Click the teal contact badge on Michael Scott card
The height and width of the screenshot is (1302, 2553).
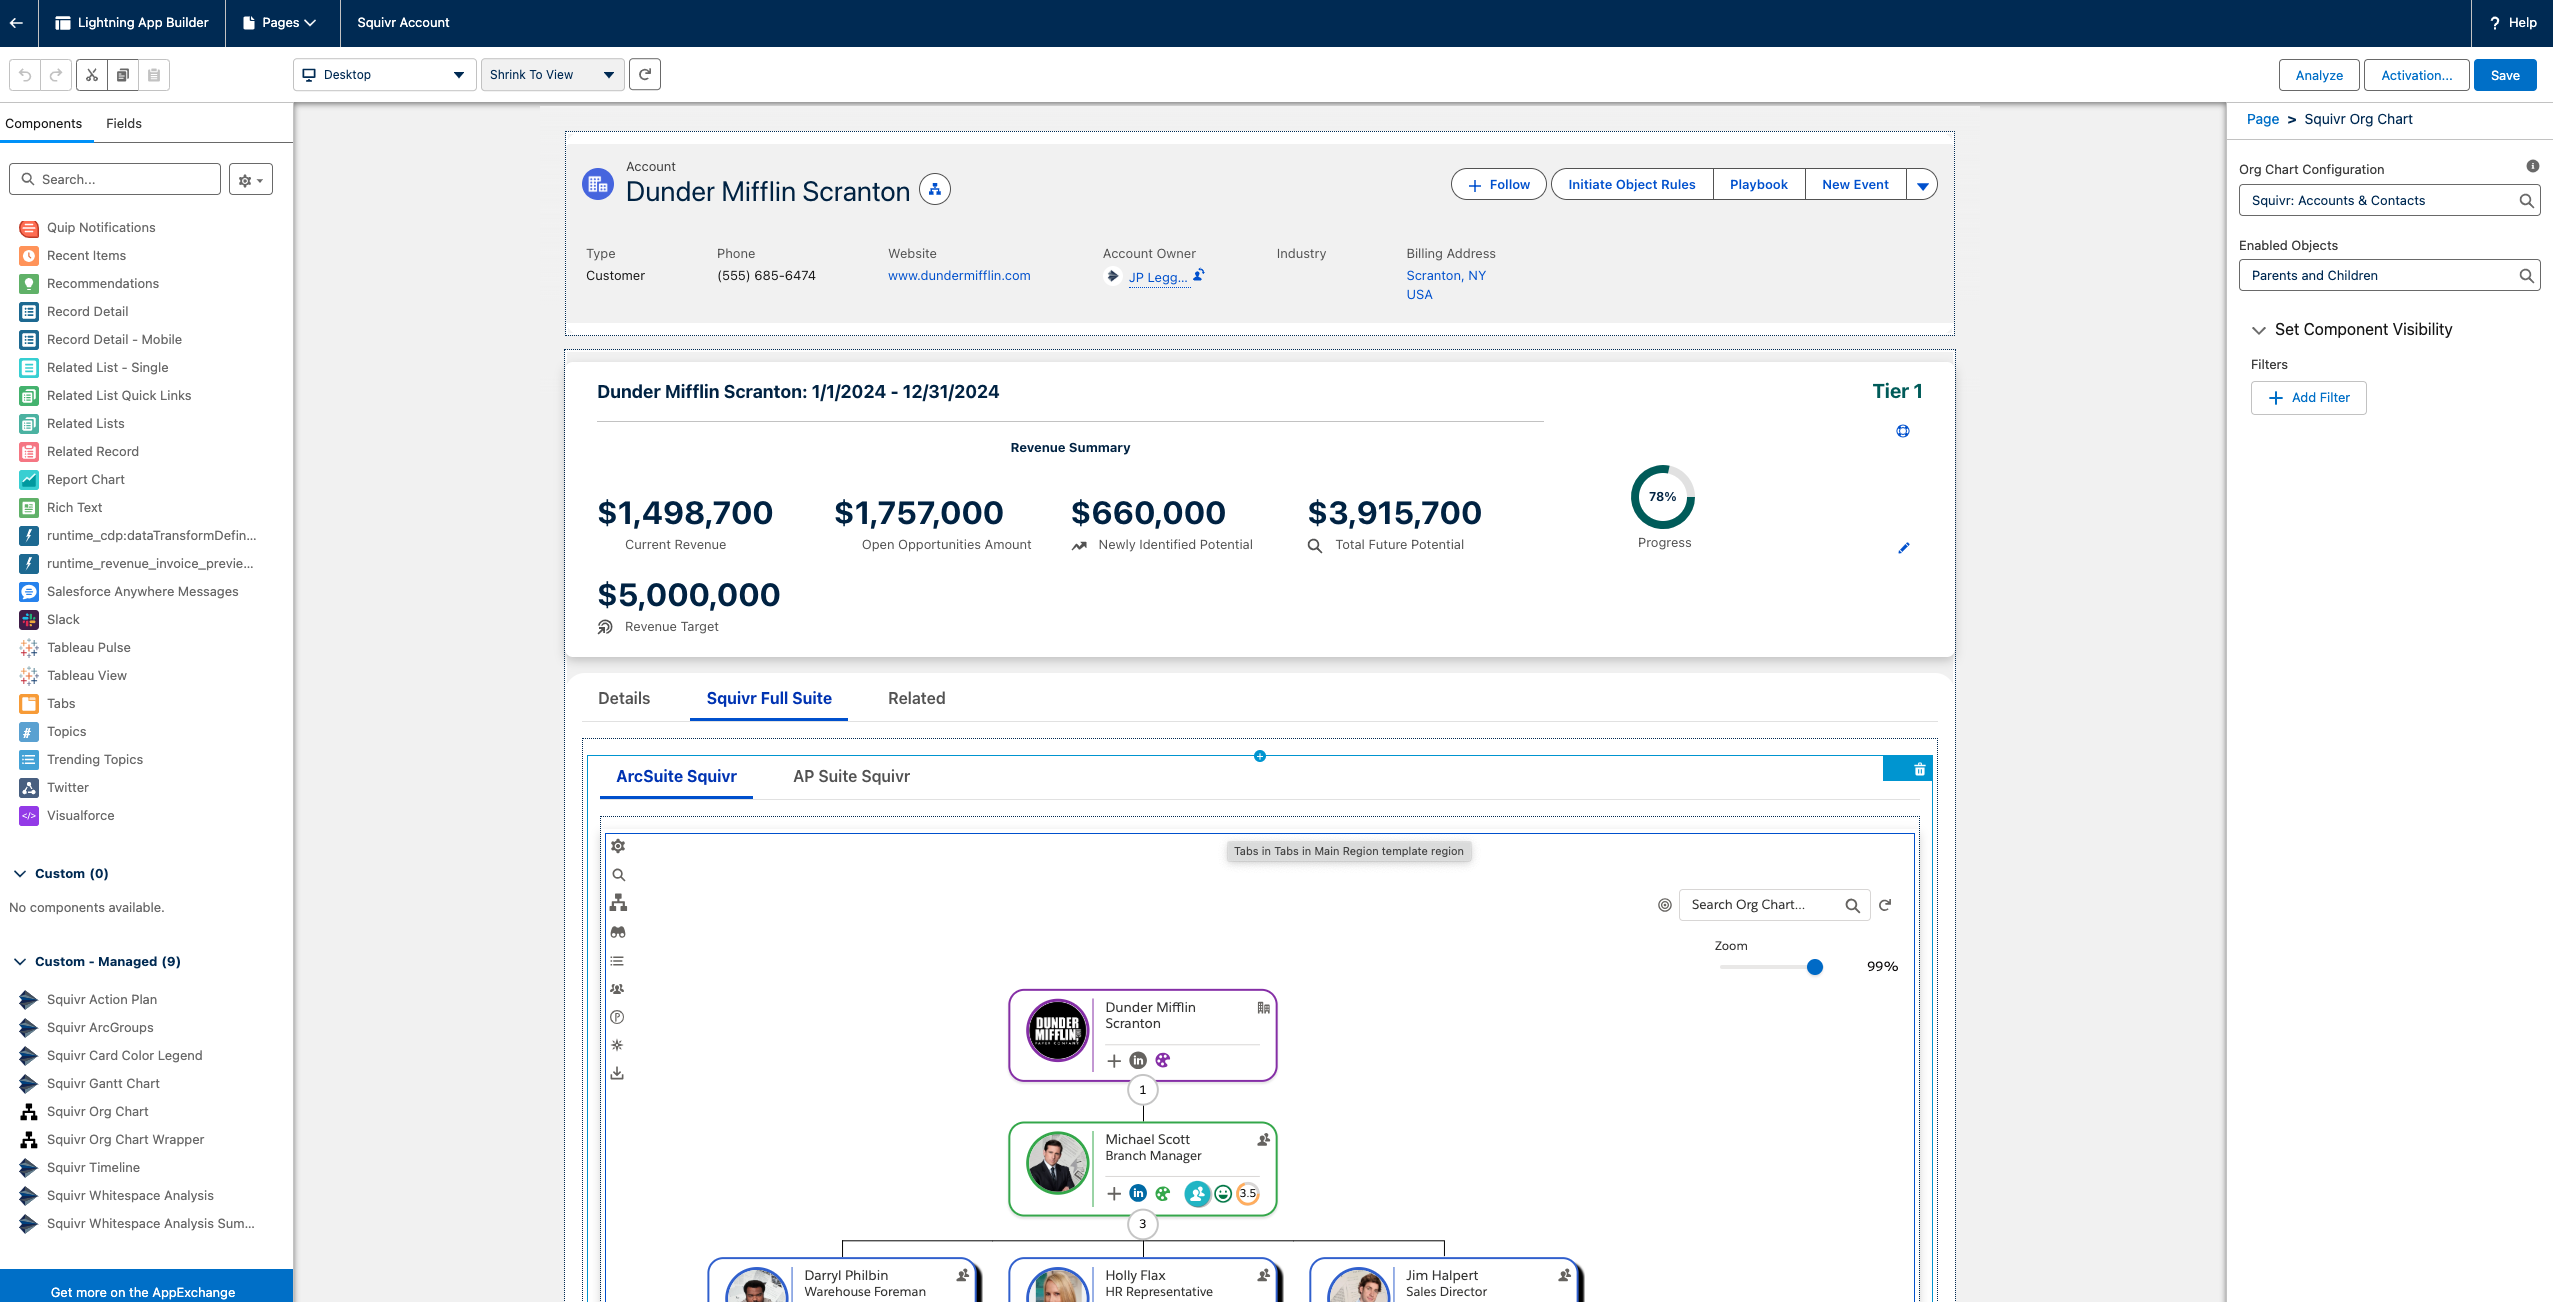pos(1197,1193)
